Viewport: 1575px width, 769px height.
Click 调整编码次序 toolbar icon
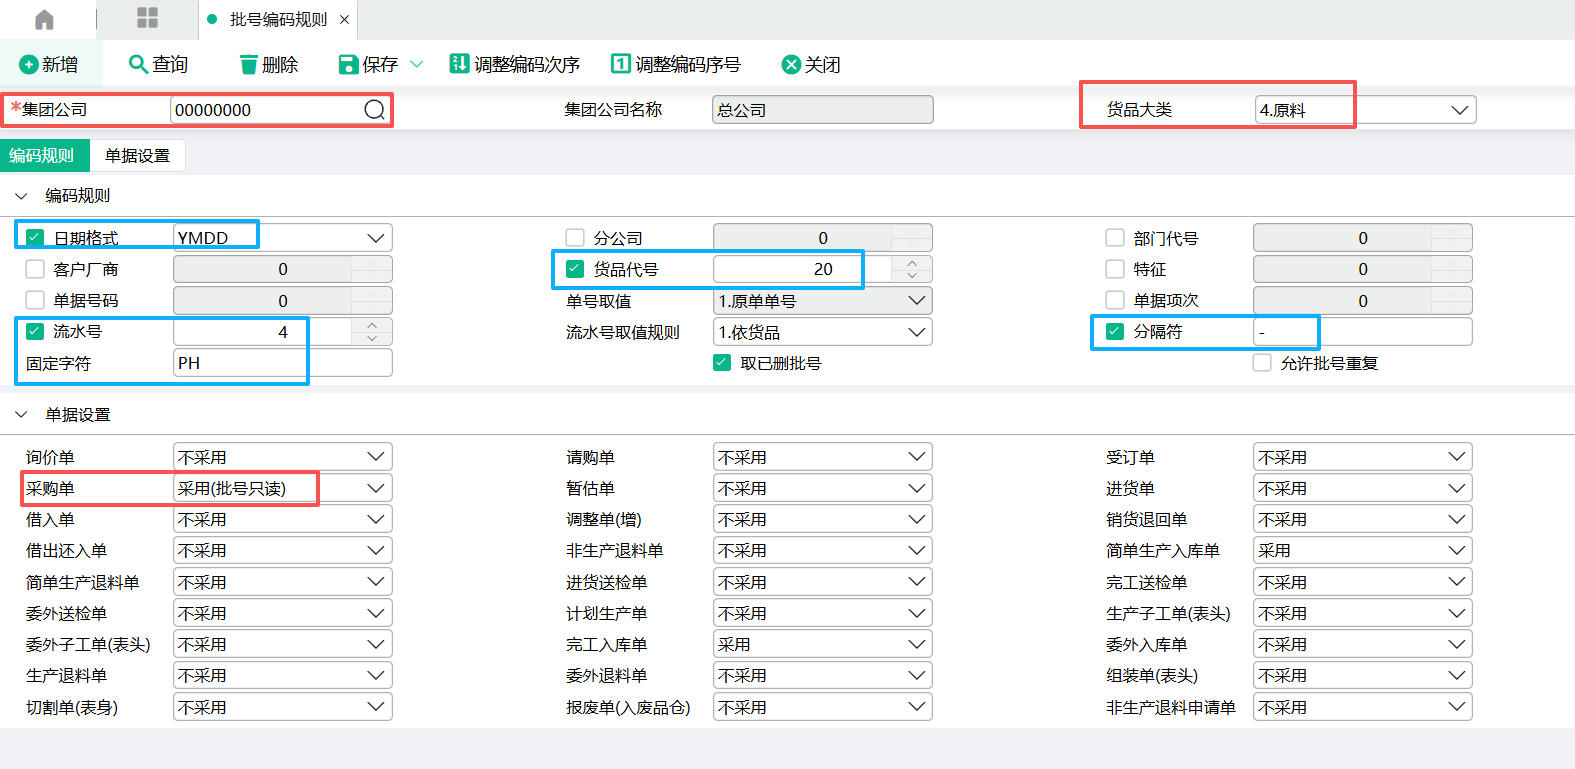[459, 64]
